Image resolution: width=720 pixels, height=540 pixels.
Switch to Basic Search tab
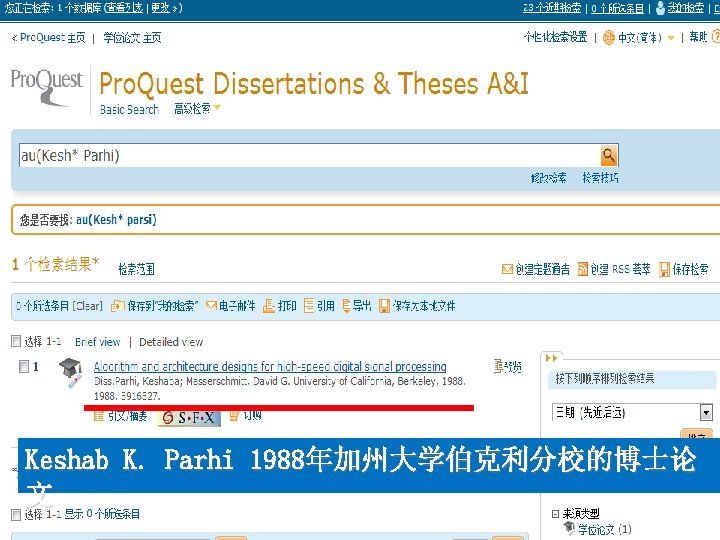coord(129,109)
